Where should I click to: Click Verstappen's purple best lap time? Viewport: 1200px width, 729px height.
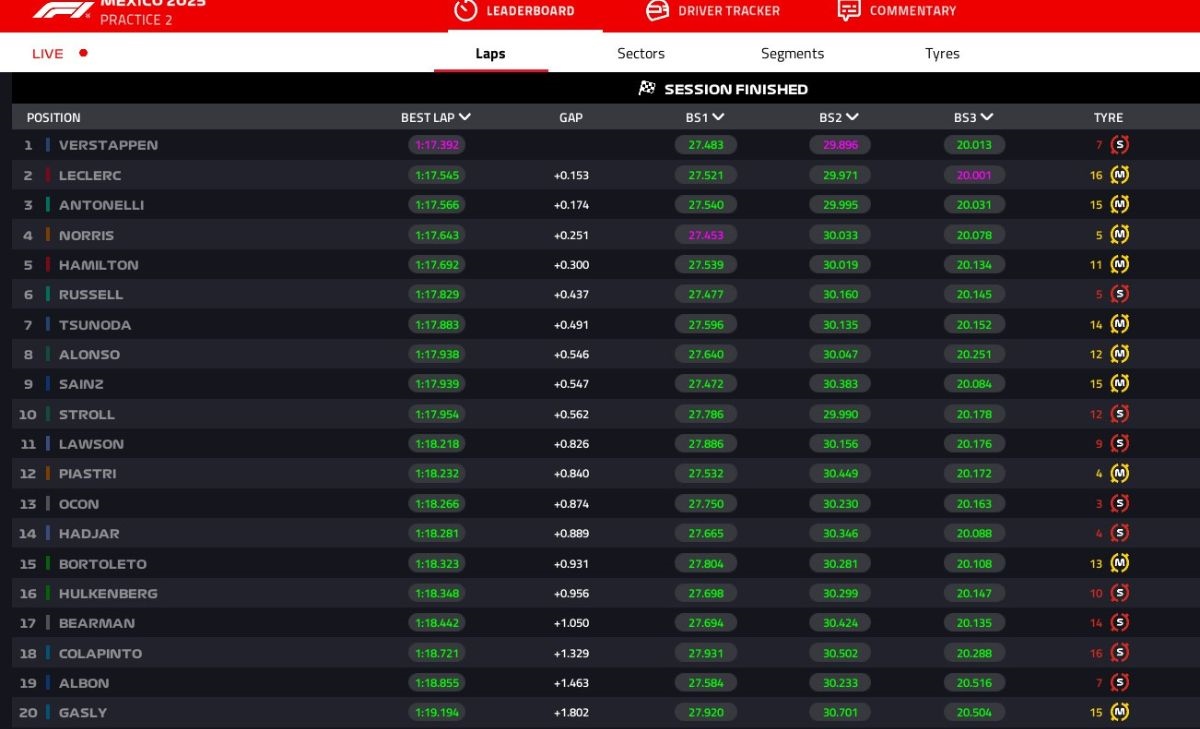pos(437,145)
